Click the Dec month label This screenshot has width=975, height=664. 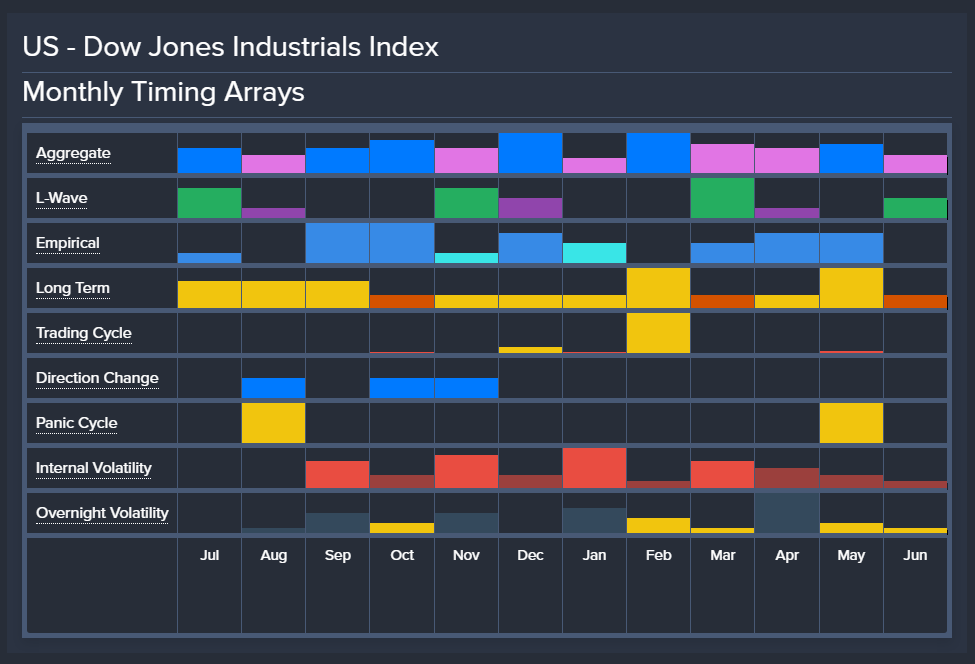click(x=530, y=555)
